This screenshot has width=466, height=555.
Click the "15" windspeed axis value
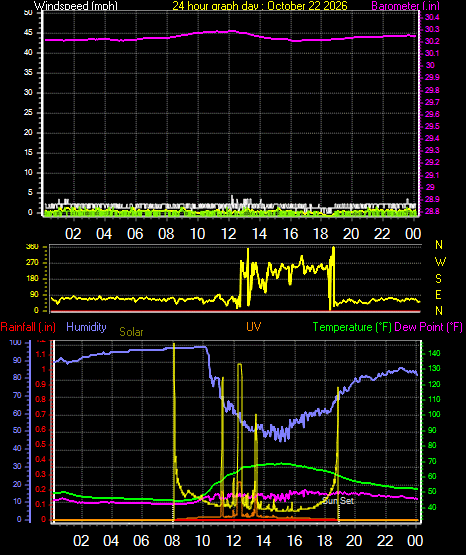(x=28, y=153)
